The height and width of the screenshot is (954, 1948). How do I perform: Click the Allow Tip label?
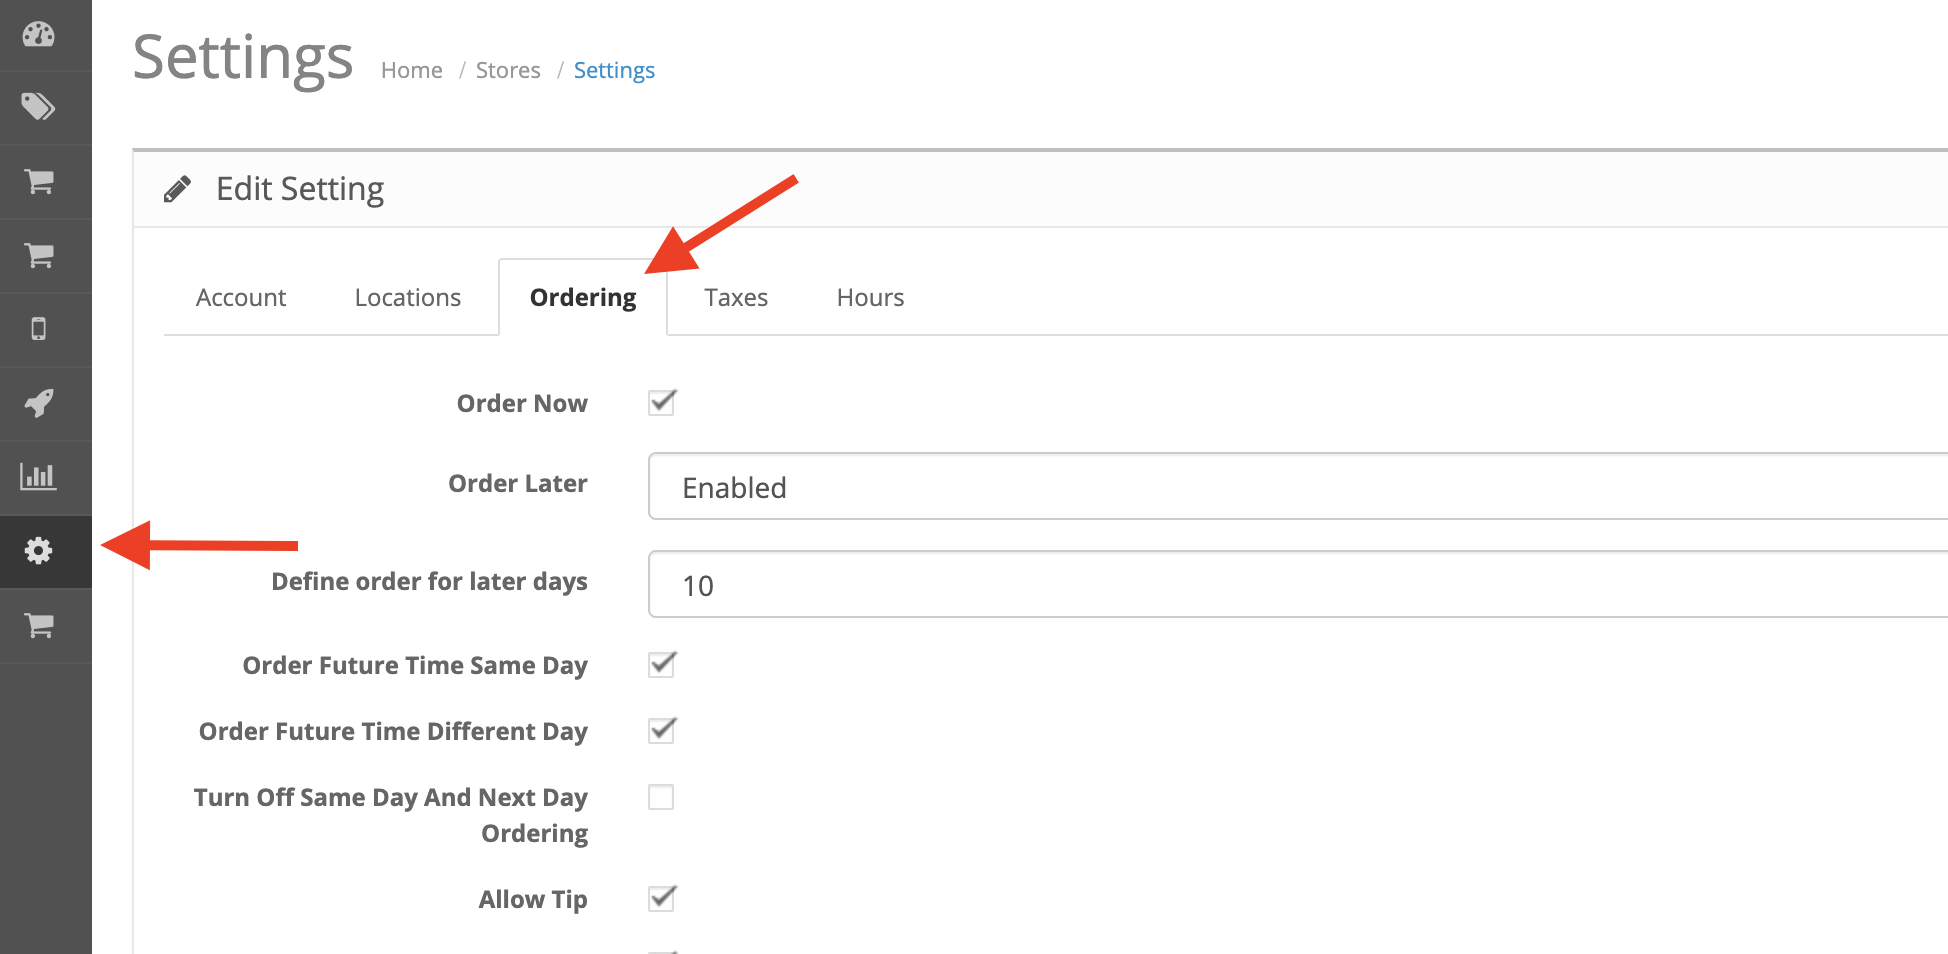point(533,900)
